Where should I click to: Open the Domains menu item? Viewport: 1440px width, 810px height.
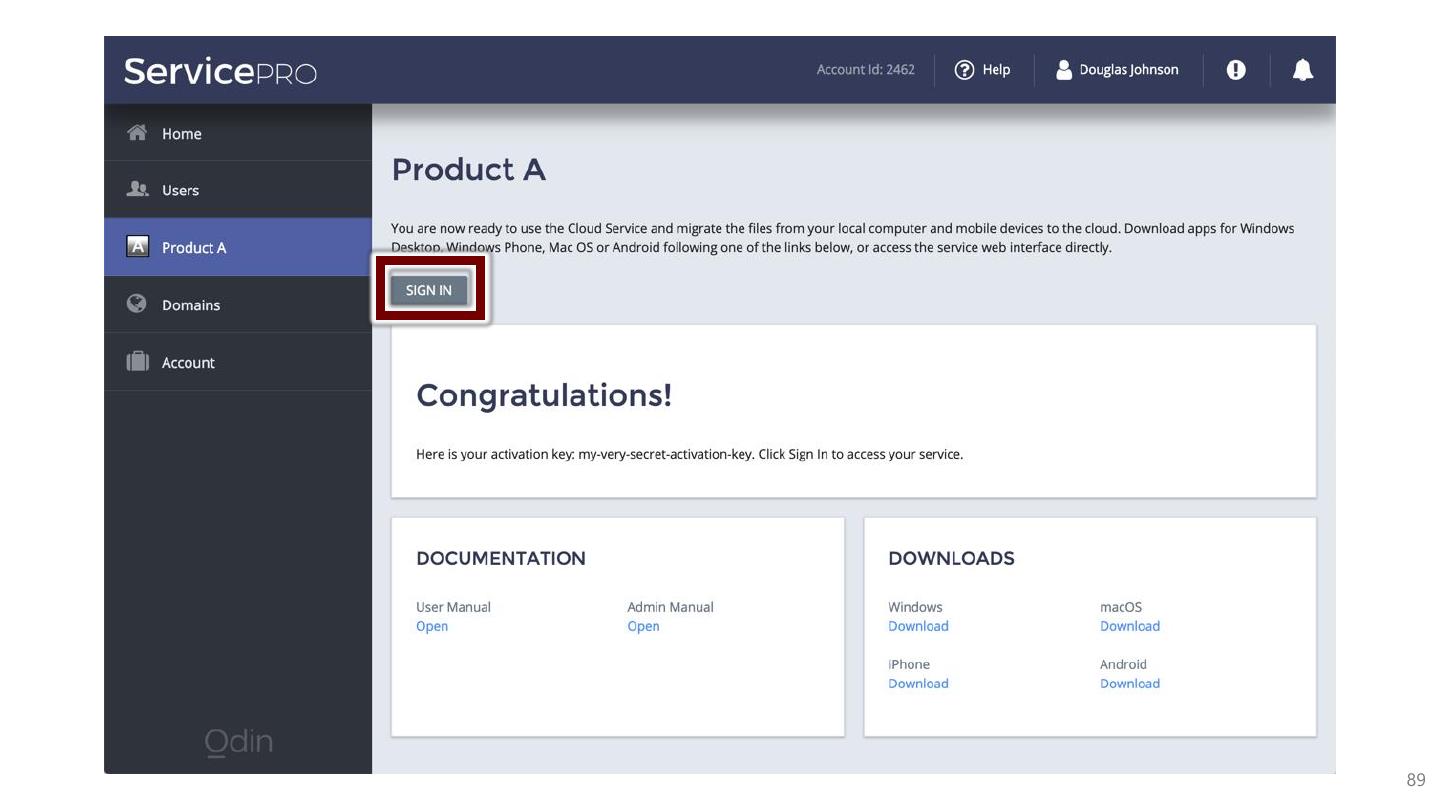coord(190,305)
